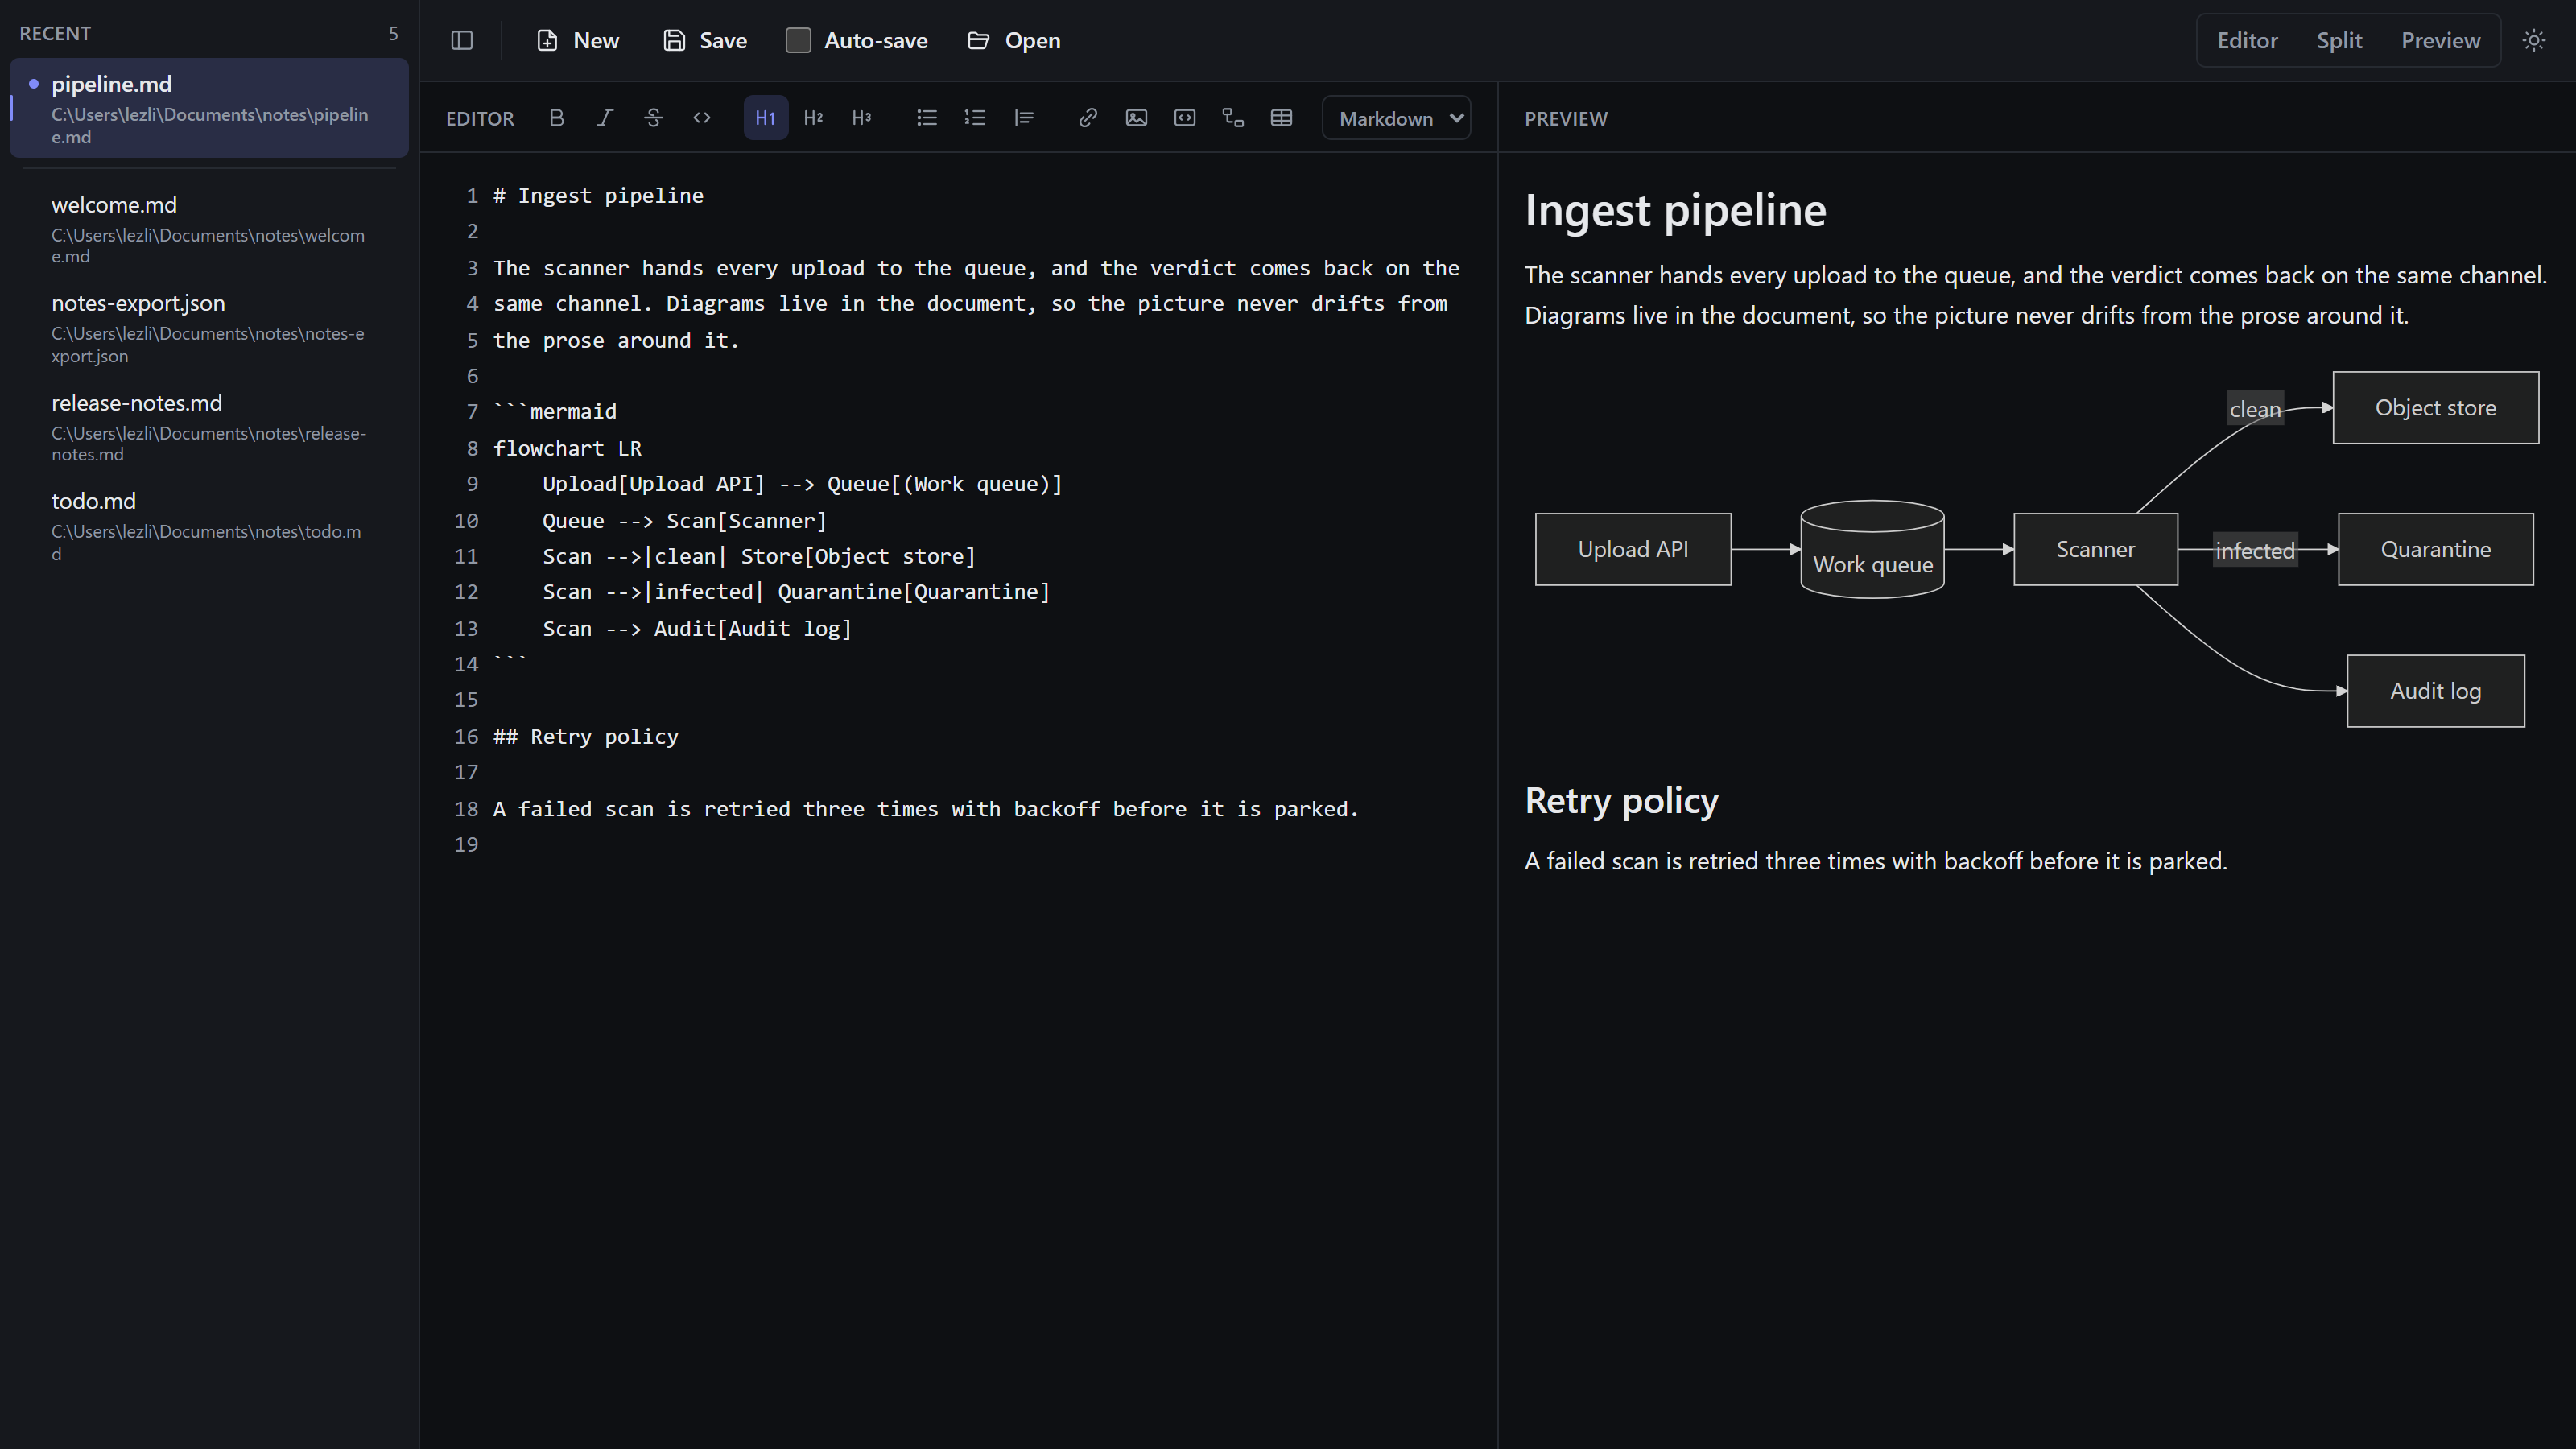Open the Markdown language dropdown

point(1397,118)
